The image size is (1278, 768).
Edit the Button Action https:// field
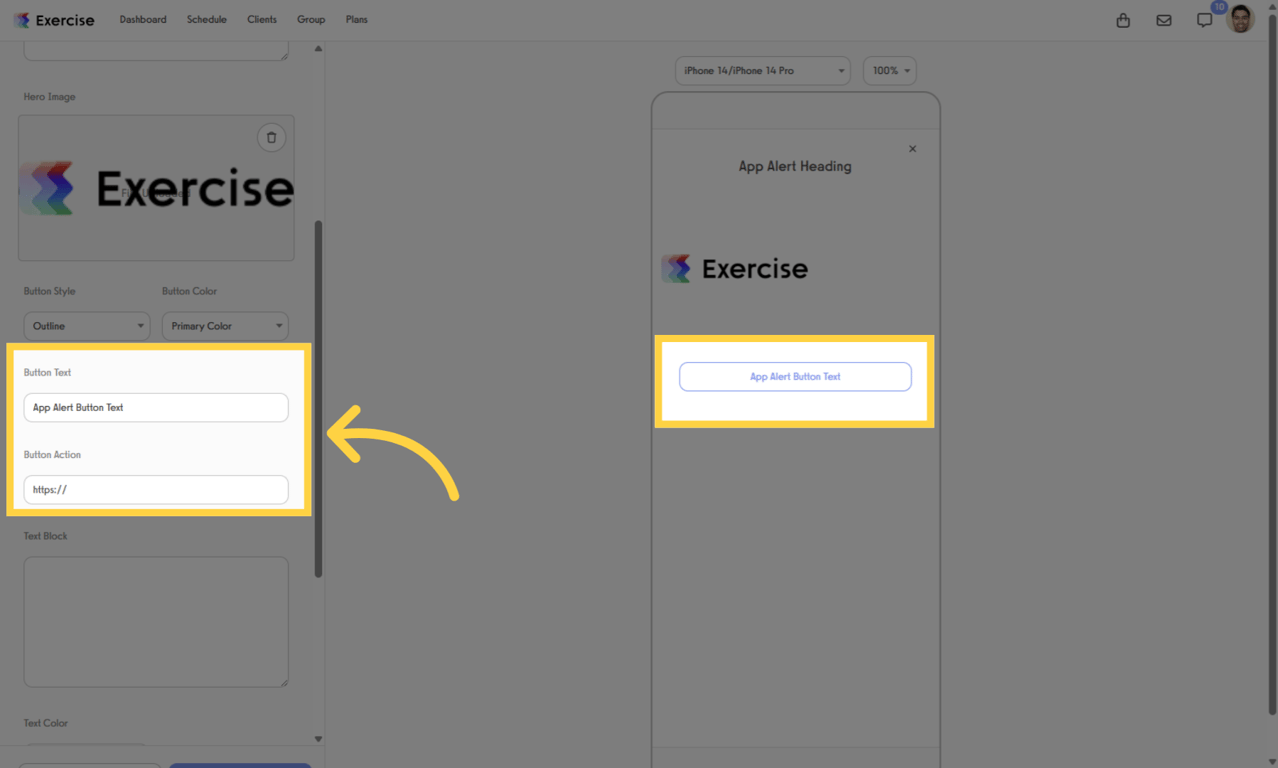click(x=156, y=489)
